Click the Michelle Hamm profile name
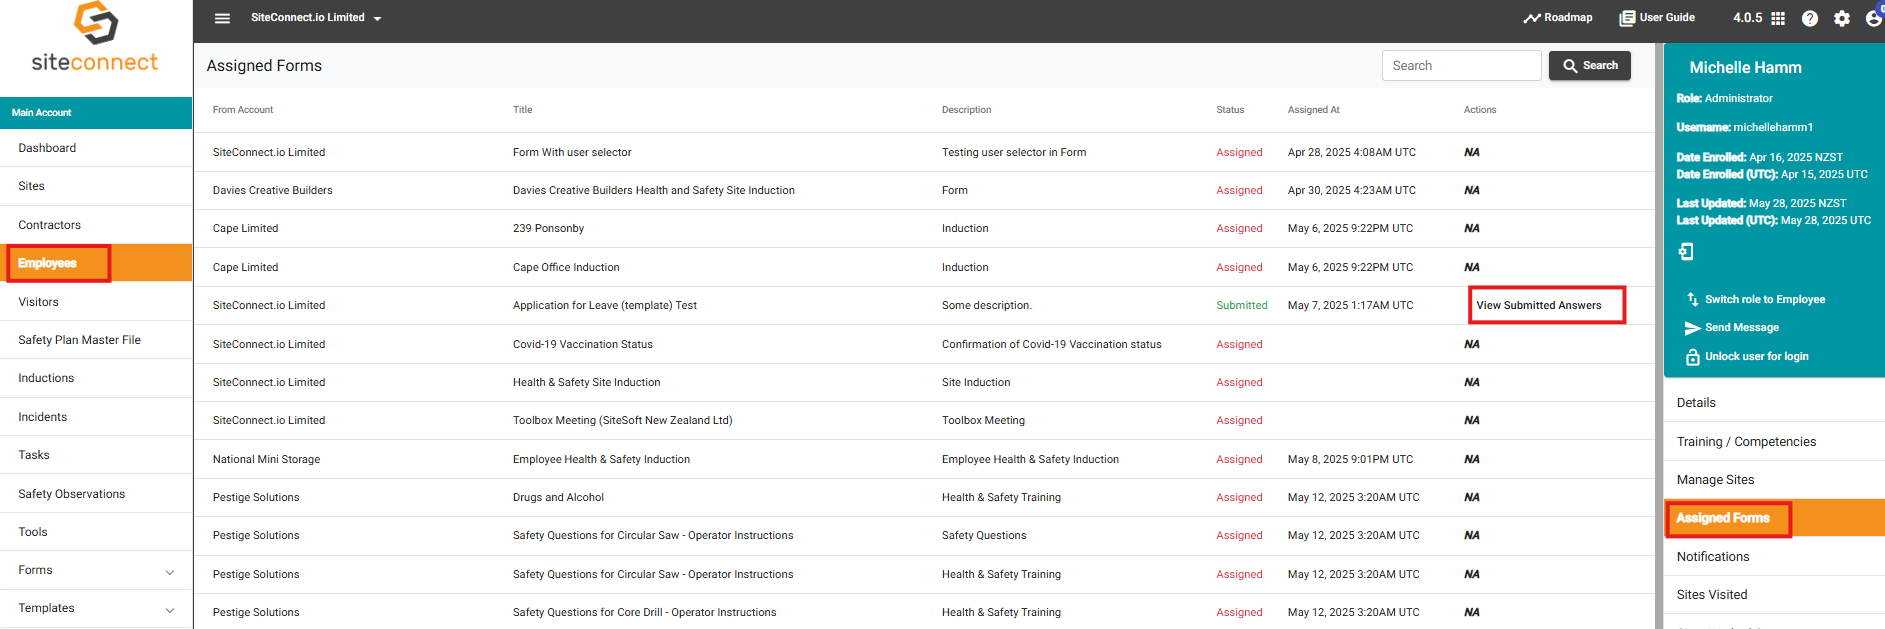 [1746, 68]
